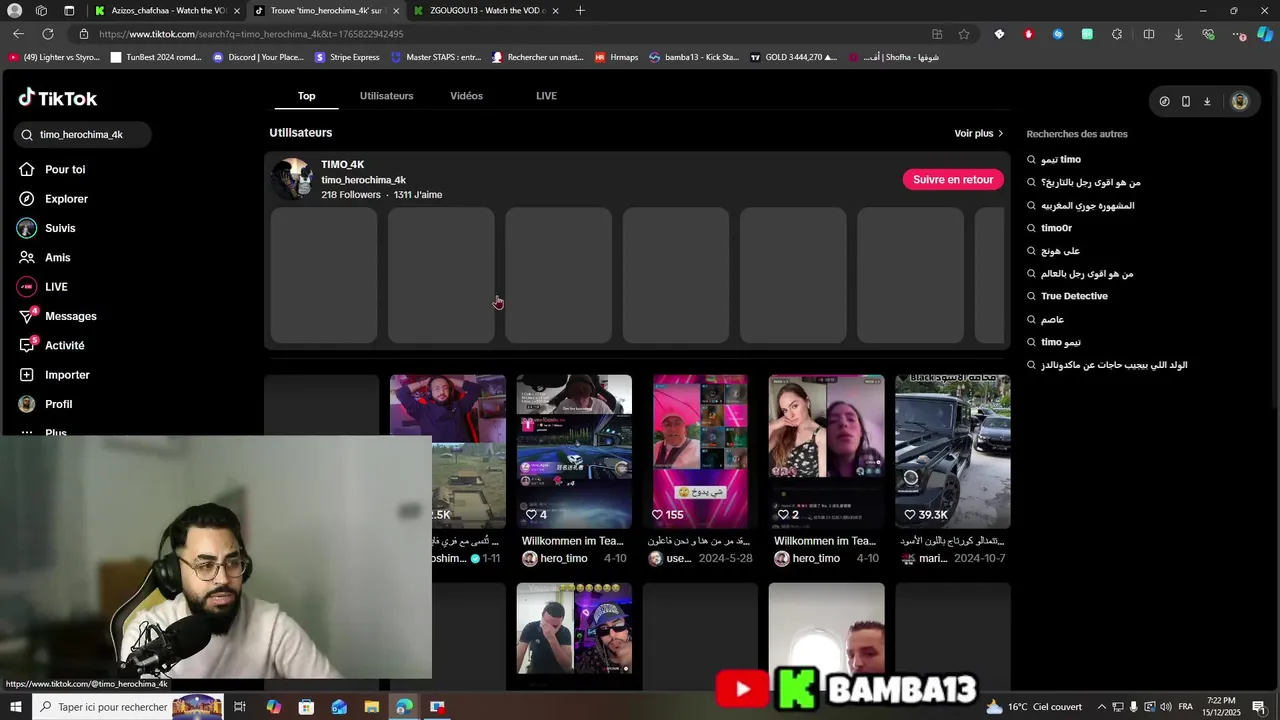Open the two women video with 2 likes
The height and width of the screenshot is (720, 1280).
coord(826,451)
